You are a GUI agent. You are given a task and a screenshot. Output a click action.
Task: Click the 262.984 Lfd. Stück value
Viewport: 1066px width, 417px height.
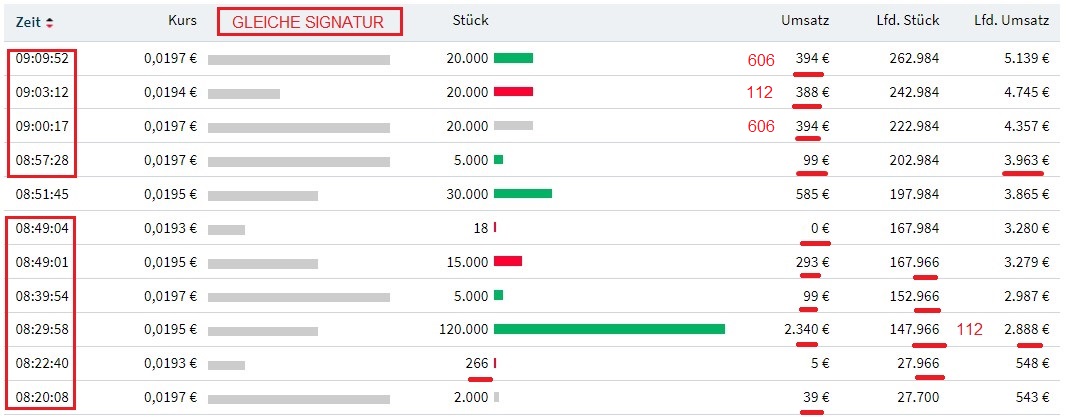coord(912,58)
